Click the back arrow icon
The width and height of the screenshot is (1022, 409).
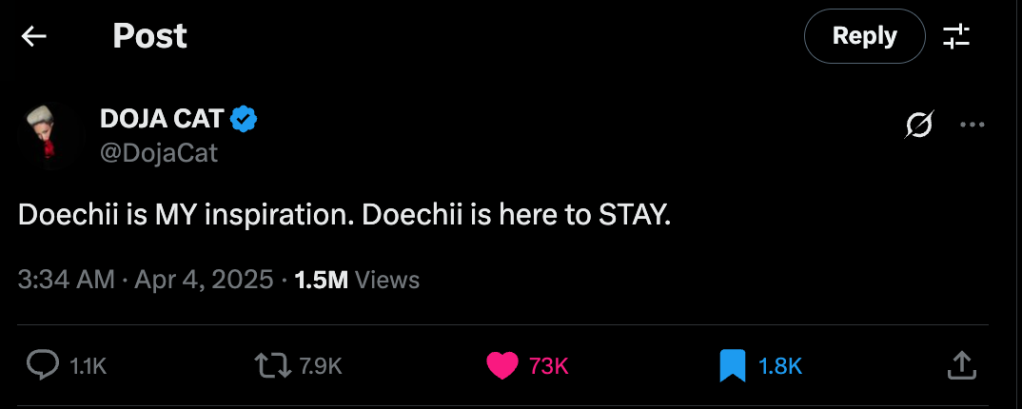(x=35, y=37)
